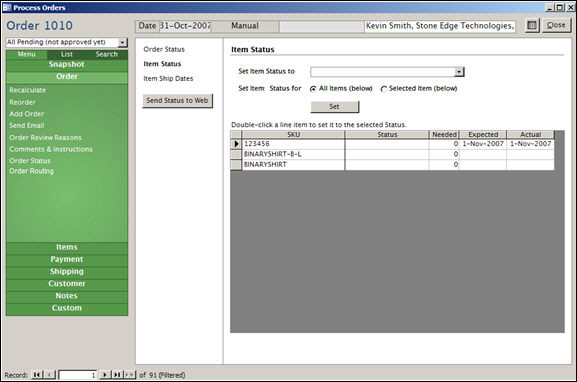The image size is (577, 382).
Task: Select row selector beside BINARYSHIRT row
Action: 236,165
